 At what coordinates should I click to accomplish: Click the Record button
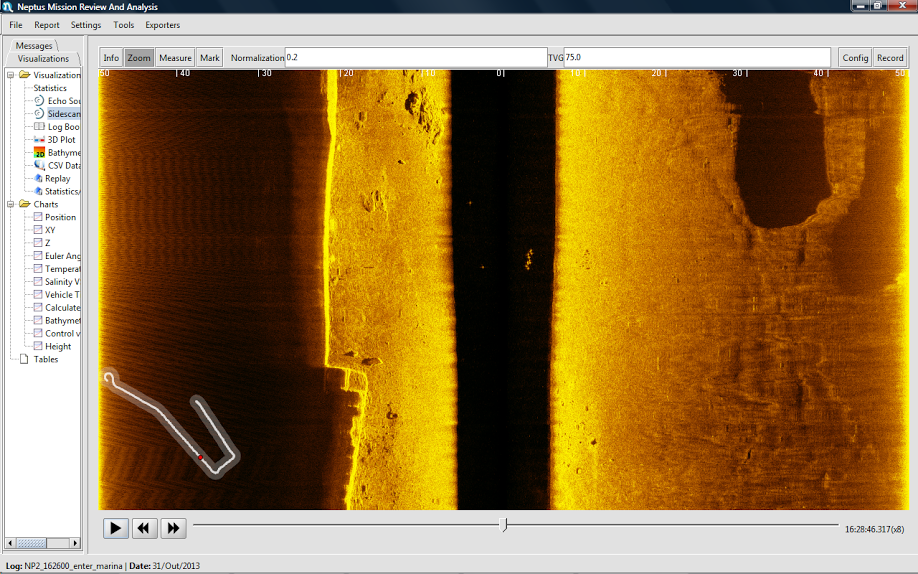point(890,57)
